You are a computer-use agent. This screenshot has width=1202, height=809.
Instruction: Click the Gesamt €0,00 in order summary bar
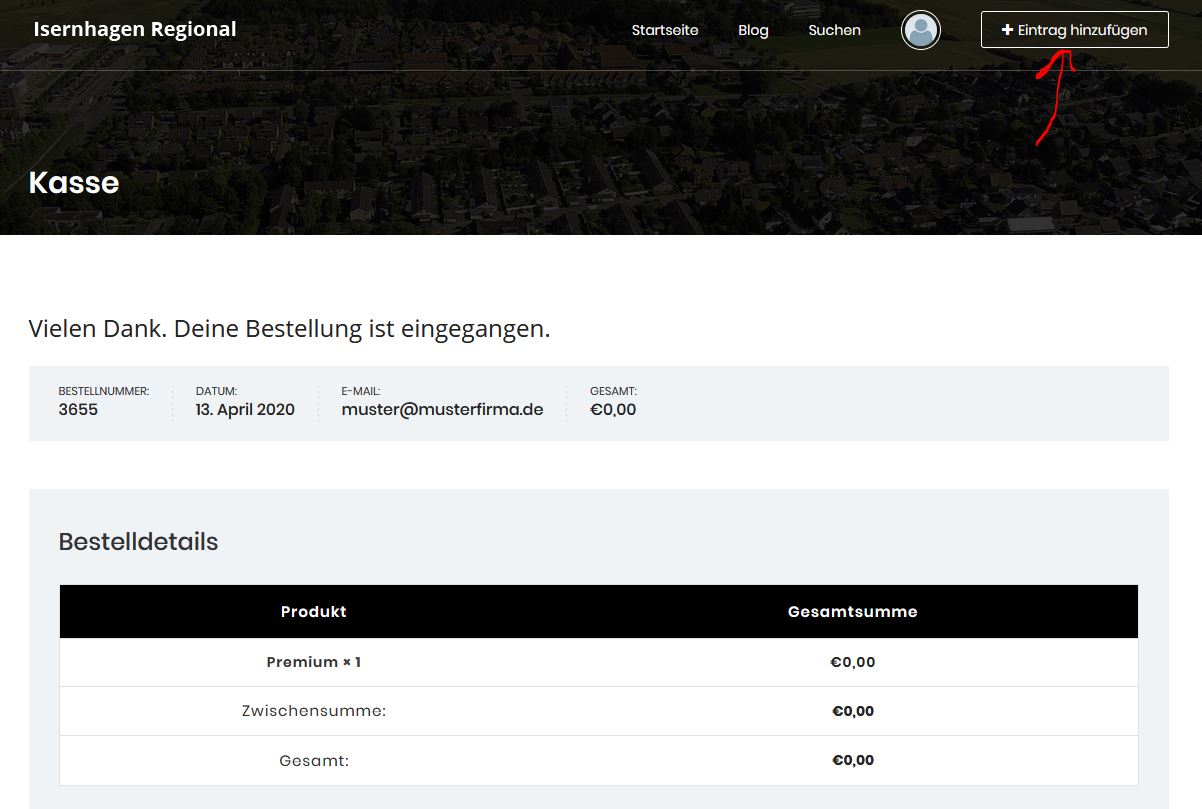[613, 409]
